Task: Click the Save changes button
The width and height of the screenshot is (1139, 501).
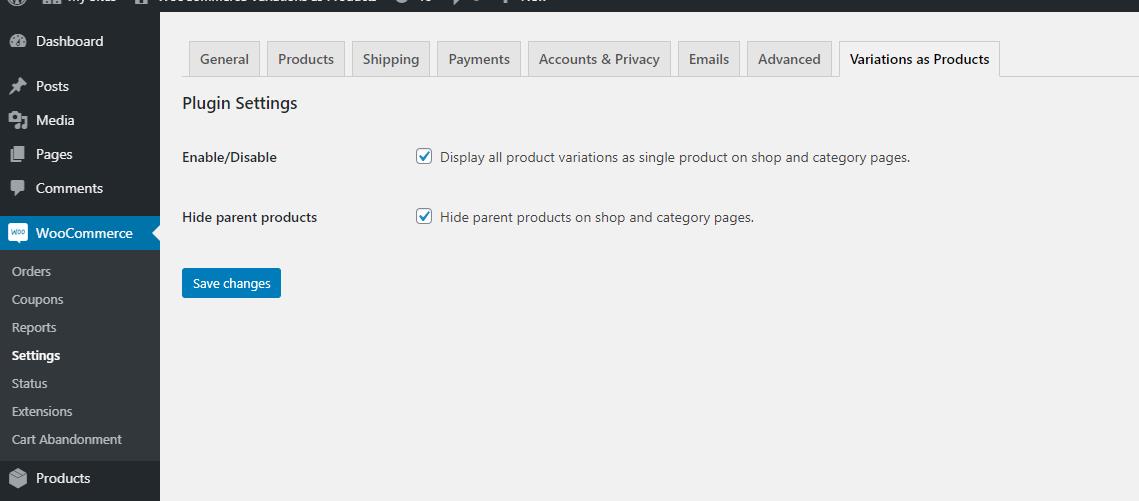Action: coord(231,283)
